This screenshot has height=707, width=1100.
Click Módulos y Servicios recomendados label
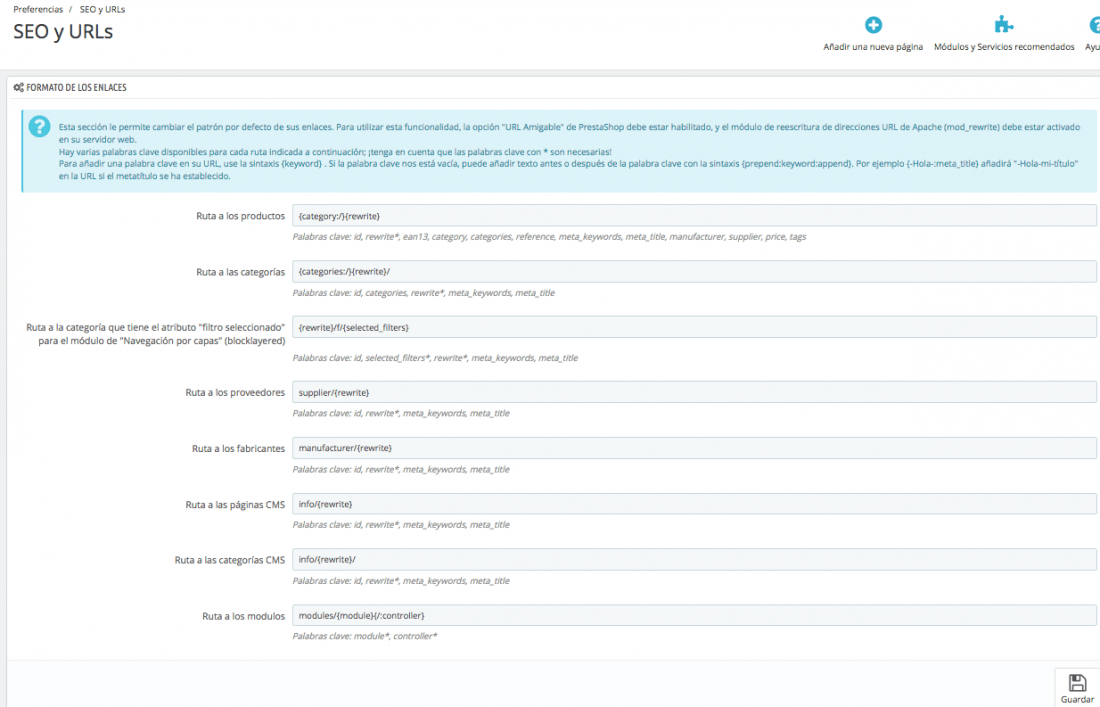click(x=1004, y=47)
